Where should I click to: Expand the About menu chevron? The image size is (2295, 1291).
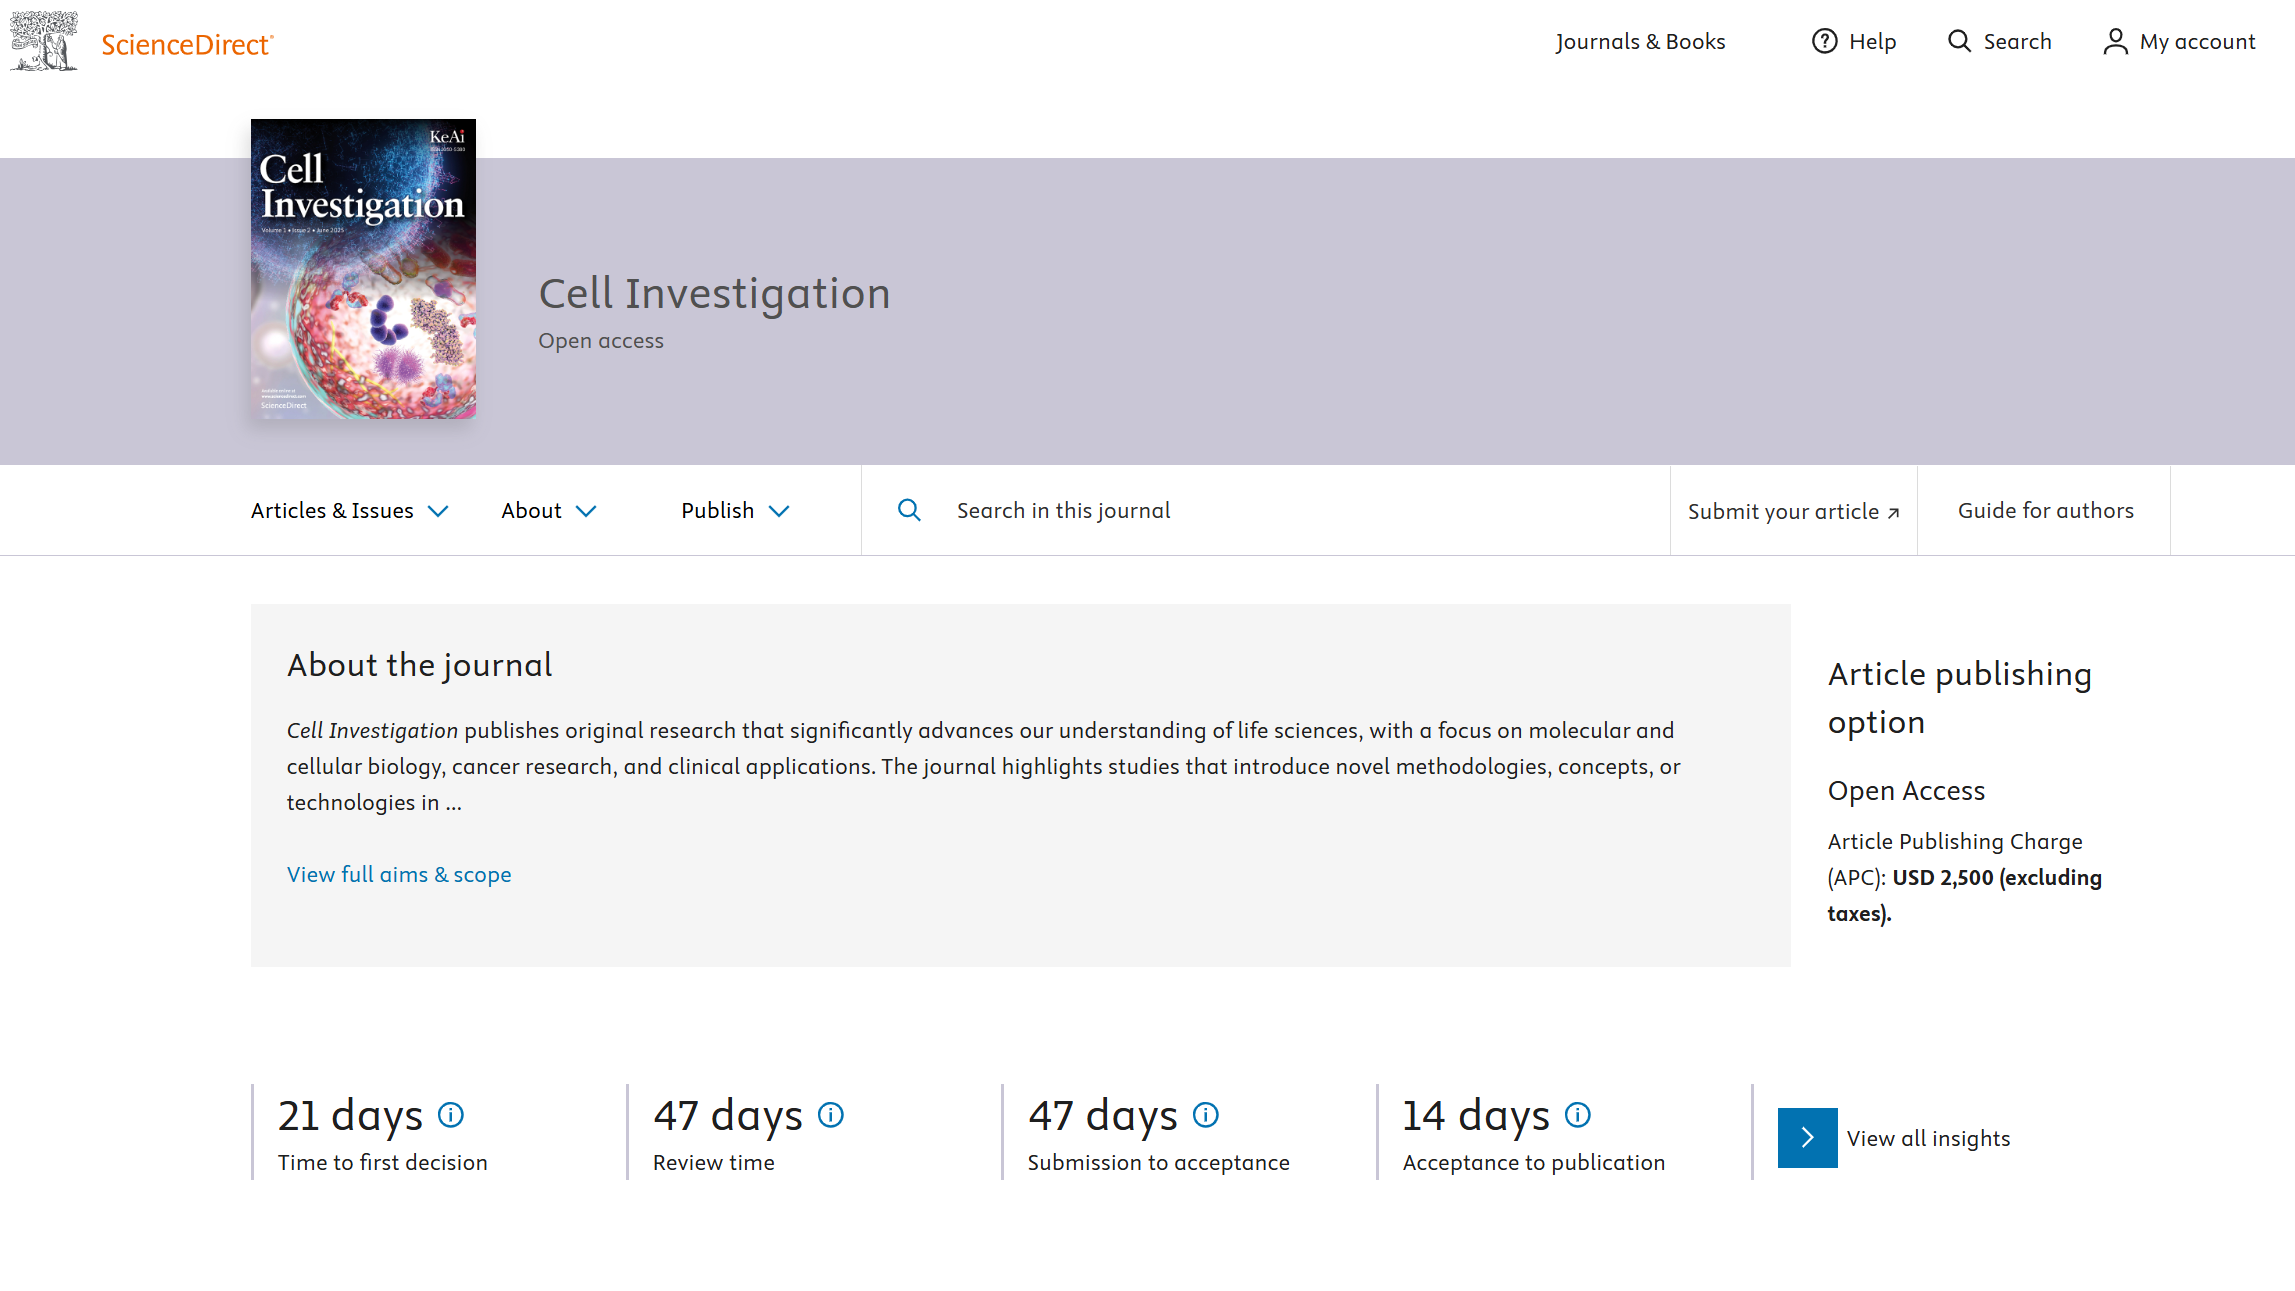(x=586, y=511)
